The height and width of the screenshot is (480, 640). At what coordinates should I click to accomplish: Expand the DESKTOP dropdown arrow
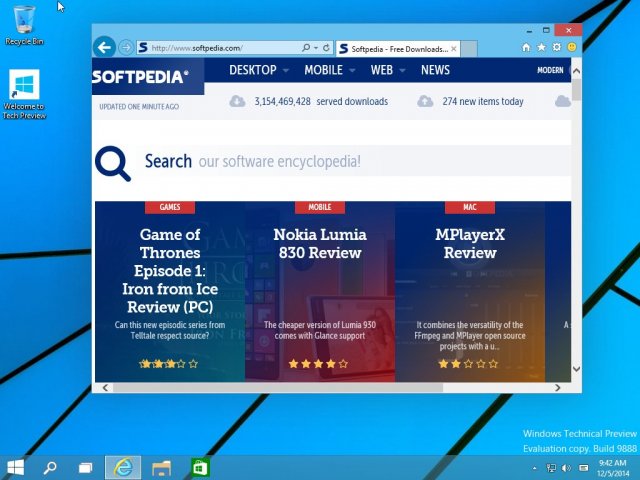pos(286,71)
